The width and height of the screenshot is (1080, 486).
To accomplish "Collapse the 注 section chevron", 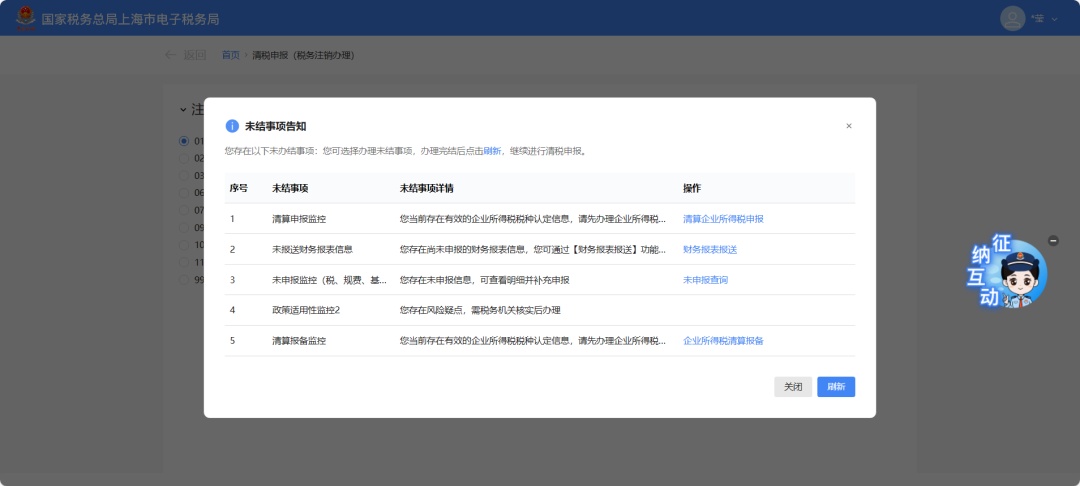I will [183, 110].
